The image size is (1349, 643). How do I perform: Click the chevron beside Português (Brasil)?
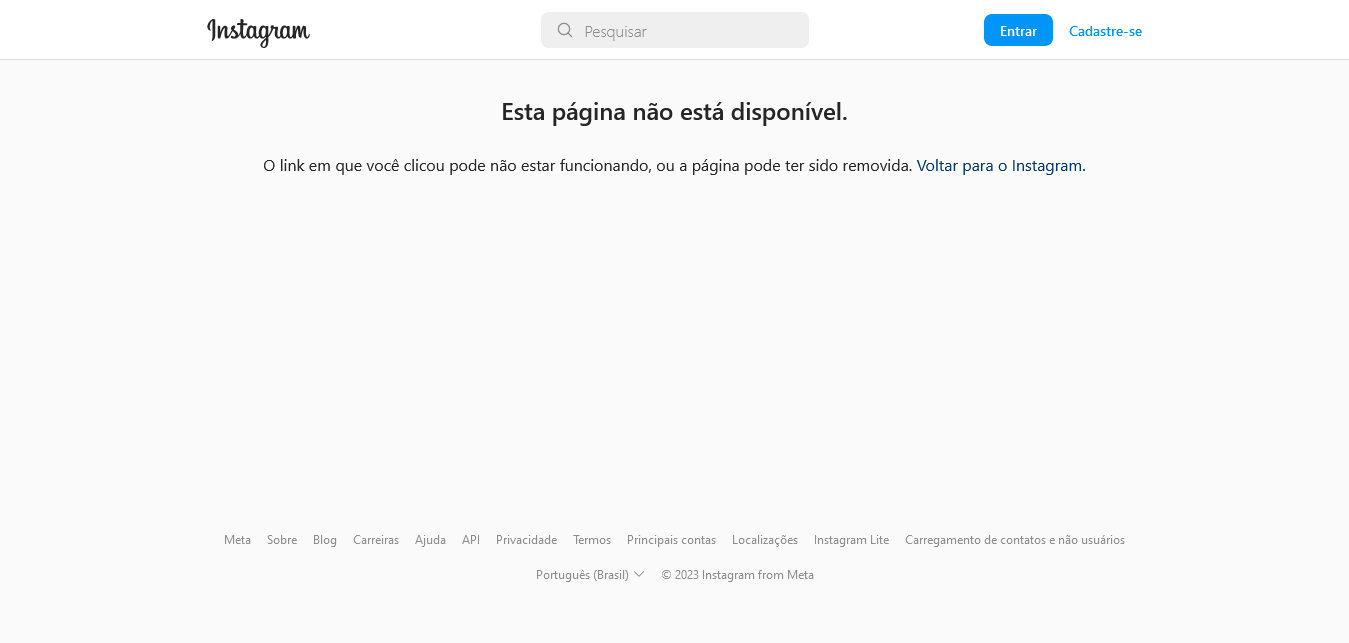tap(639, 574)
